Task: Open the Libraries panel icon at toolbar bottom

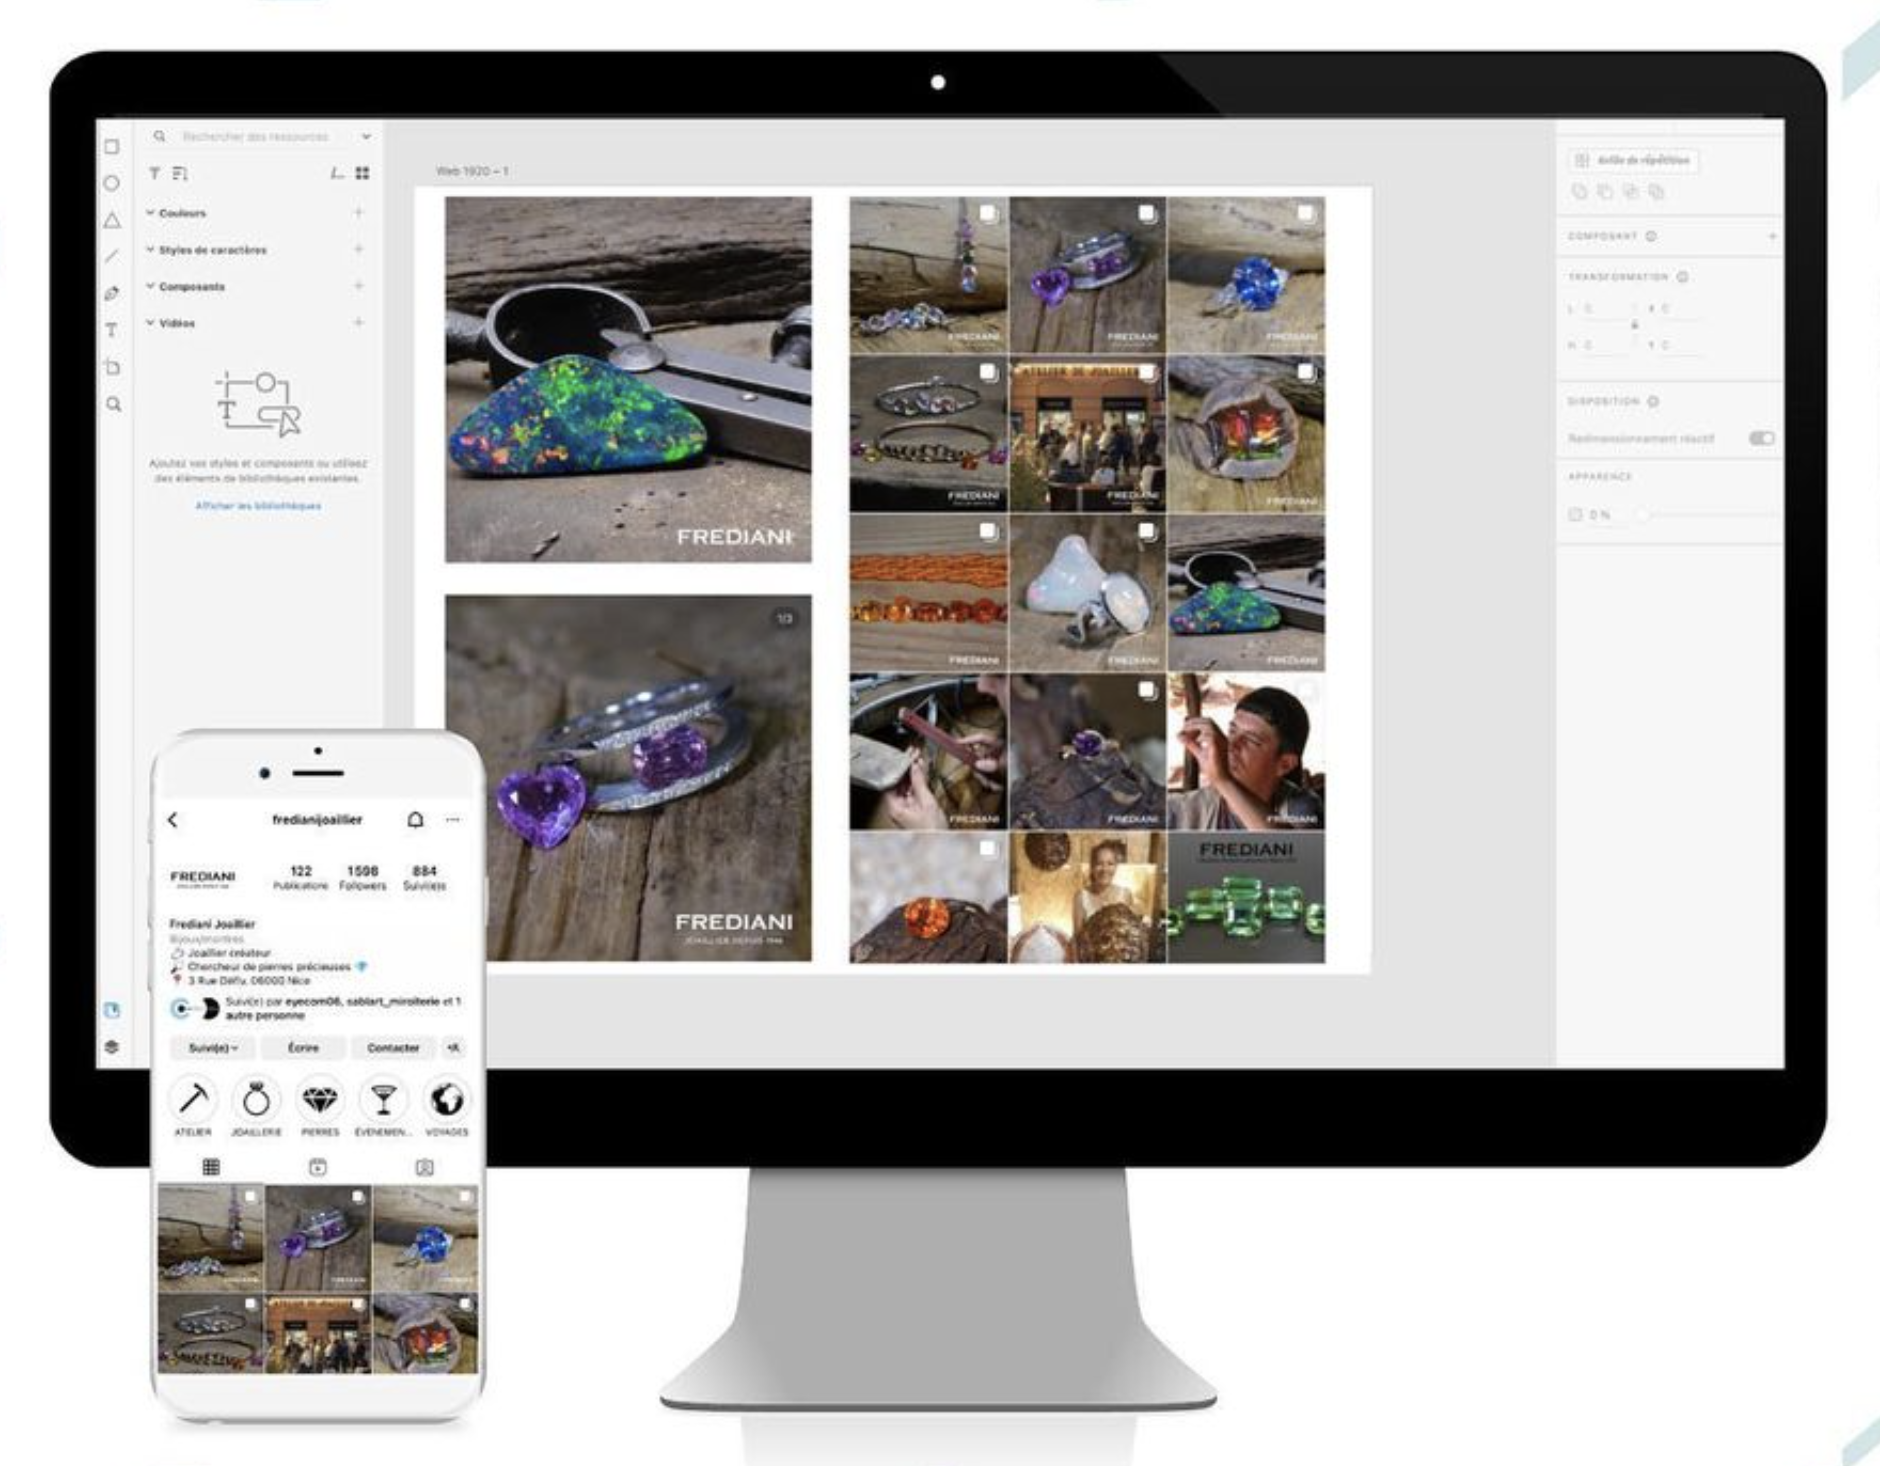Action: click(x=112, y=1010)
